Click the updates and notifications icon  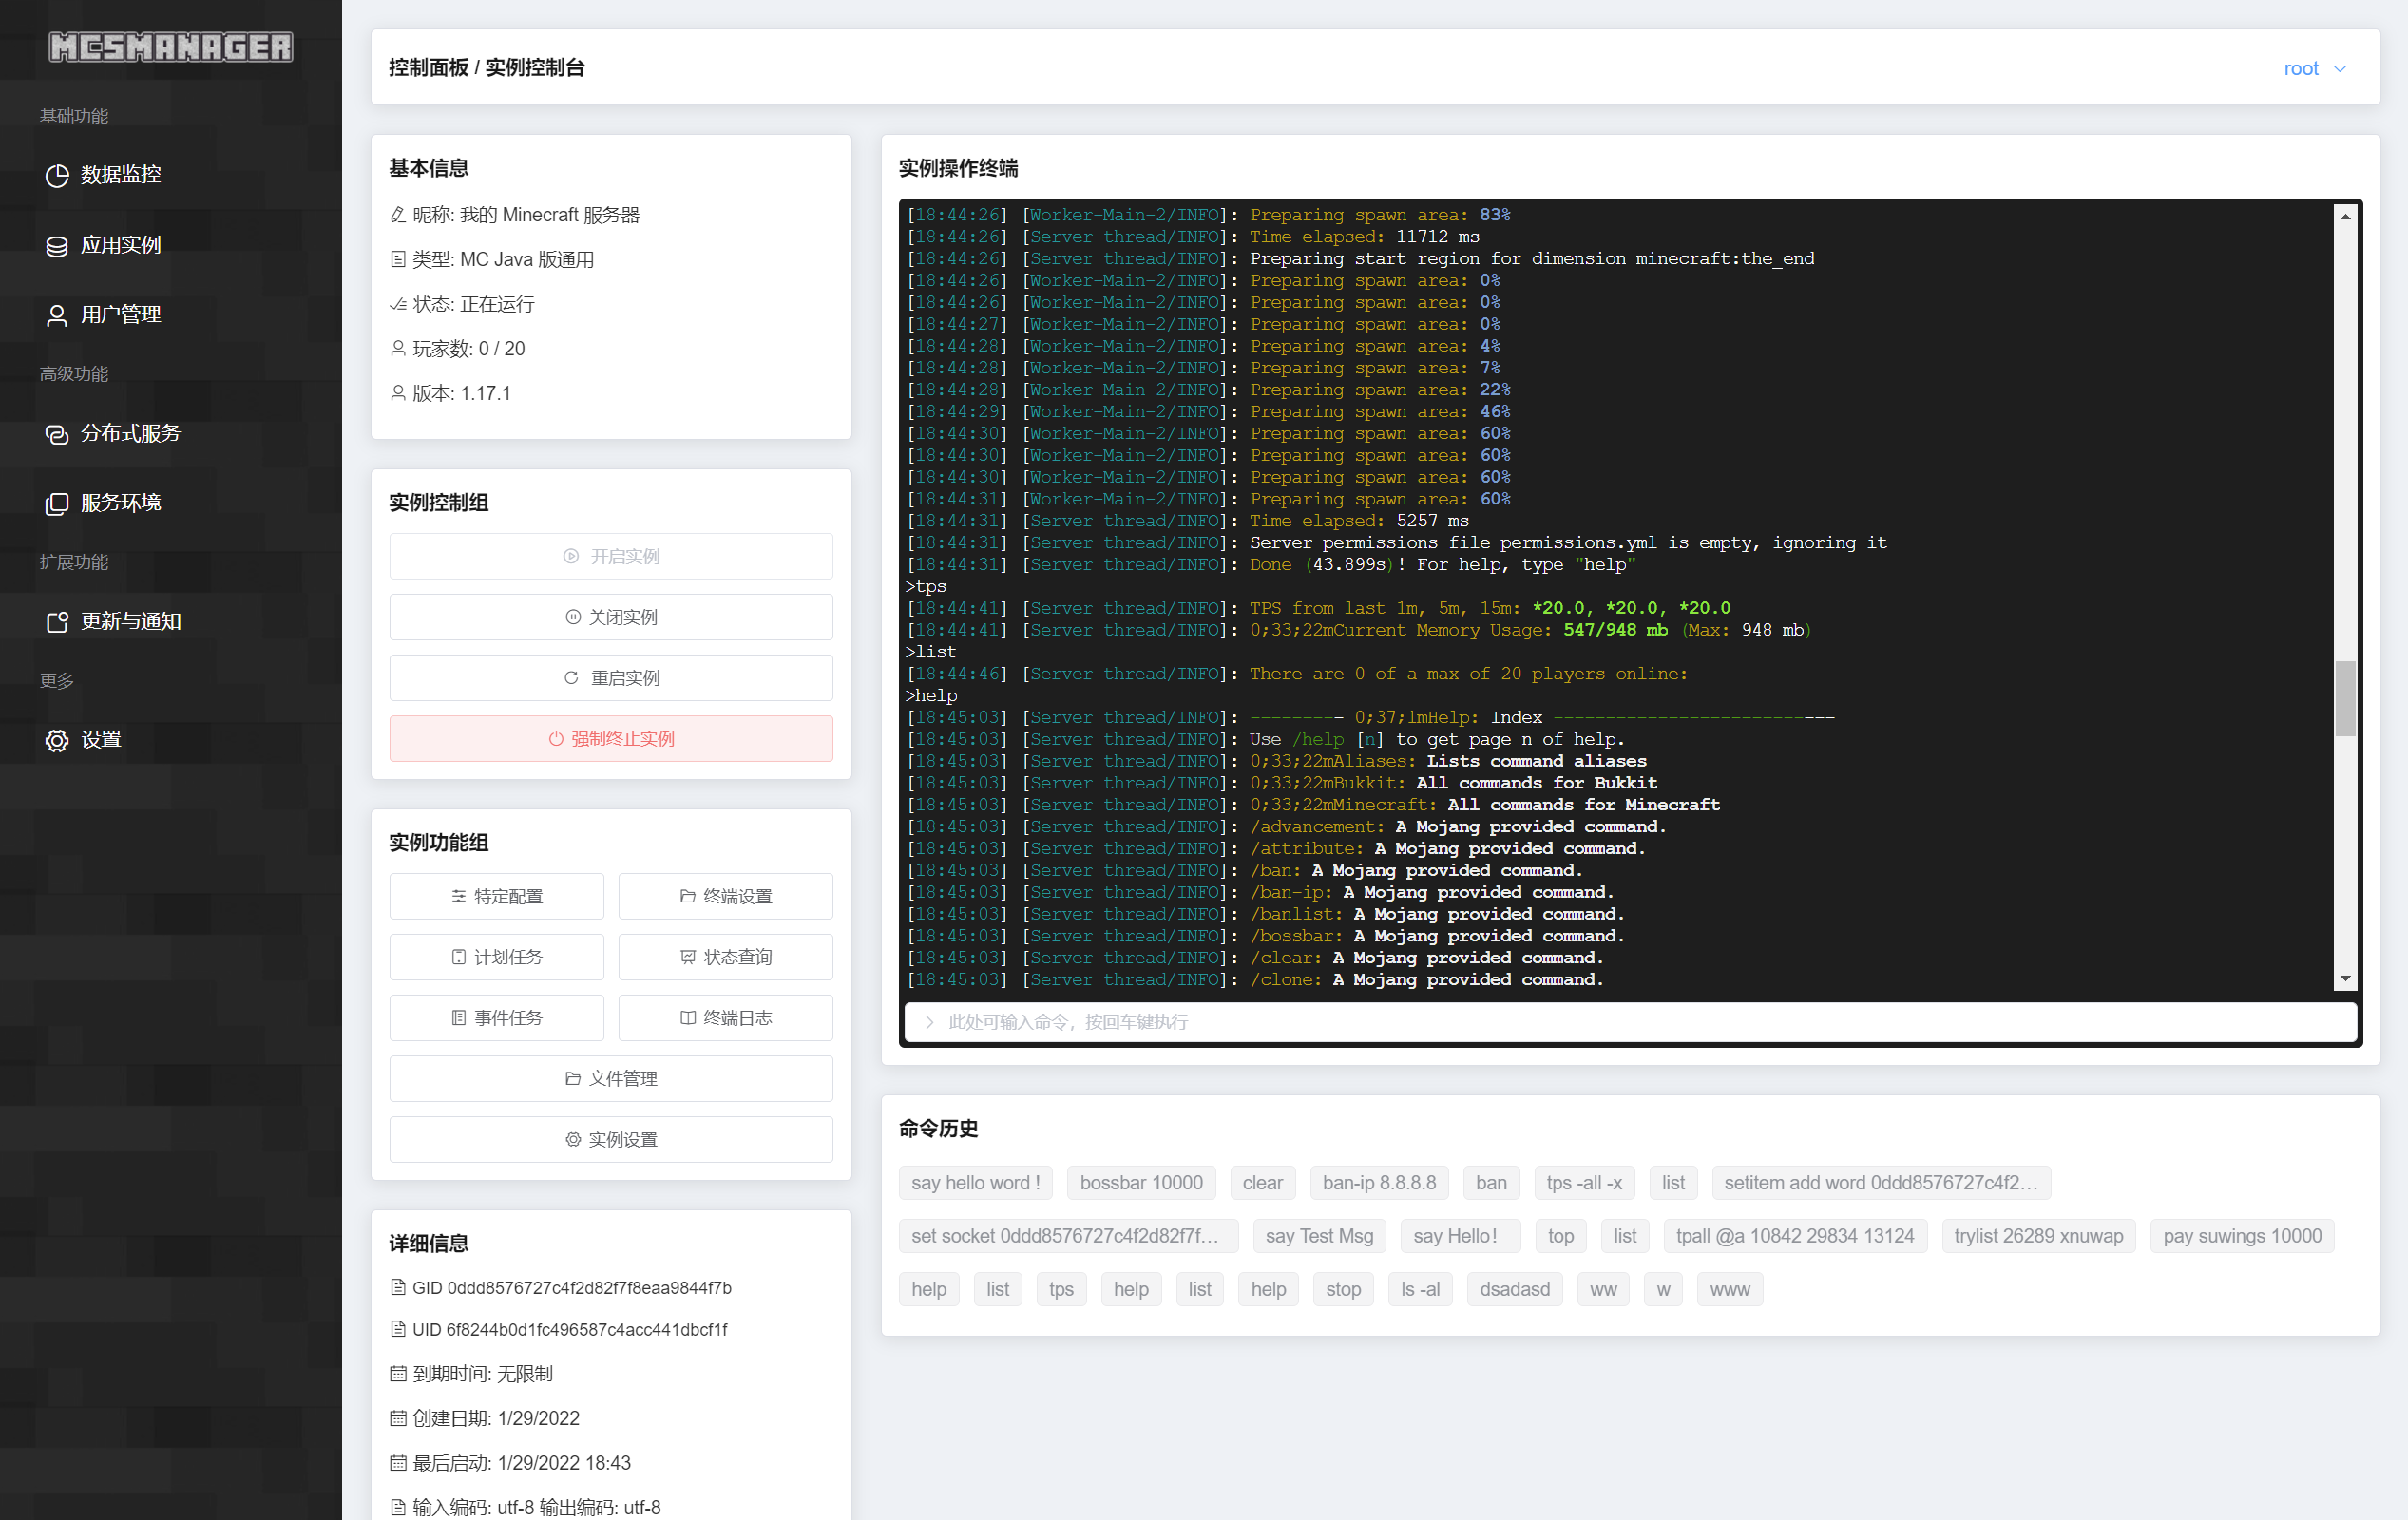(57, 622)
